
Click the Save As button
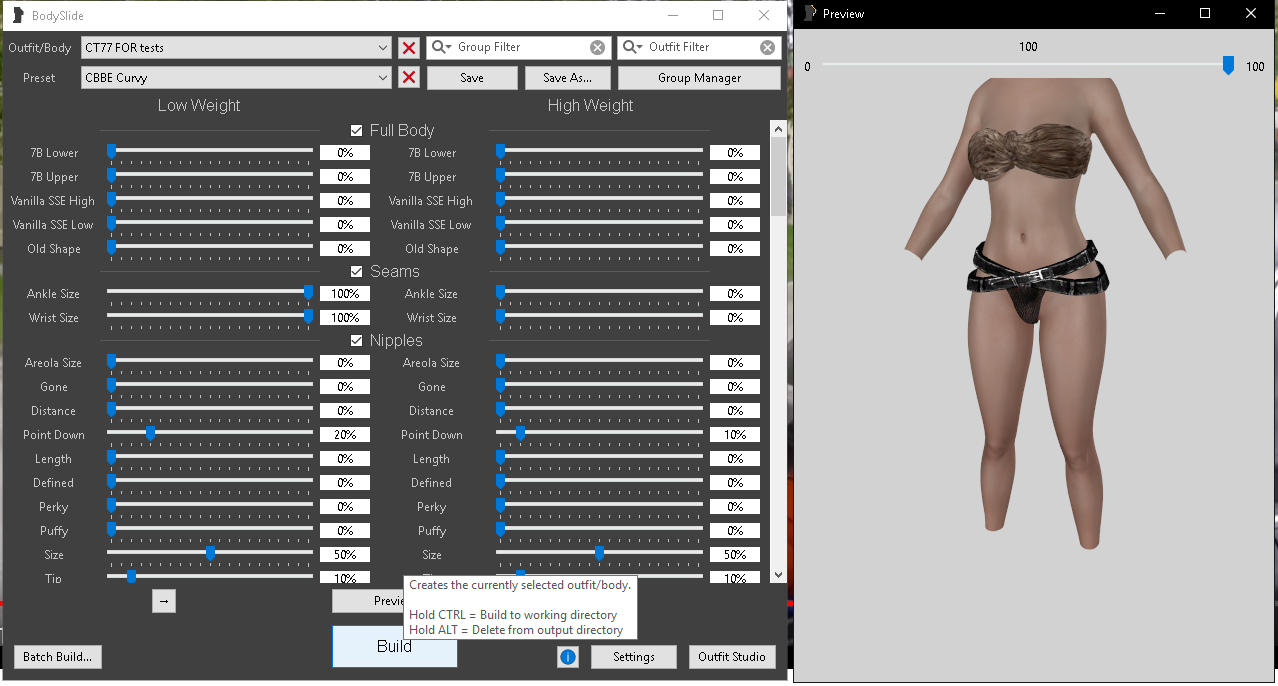pos(567,78)
